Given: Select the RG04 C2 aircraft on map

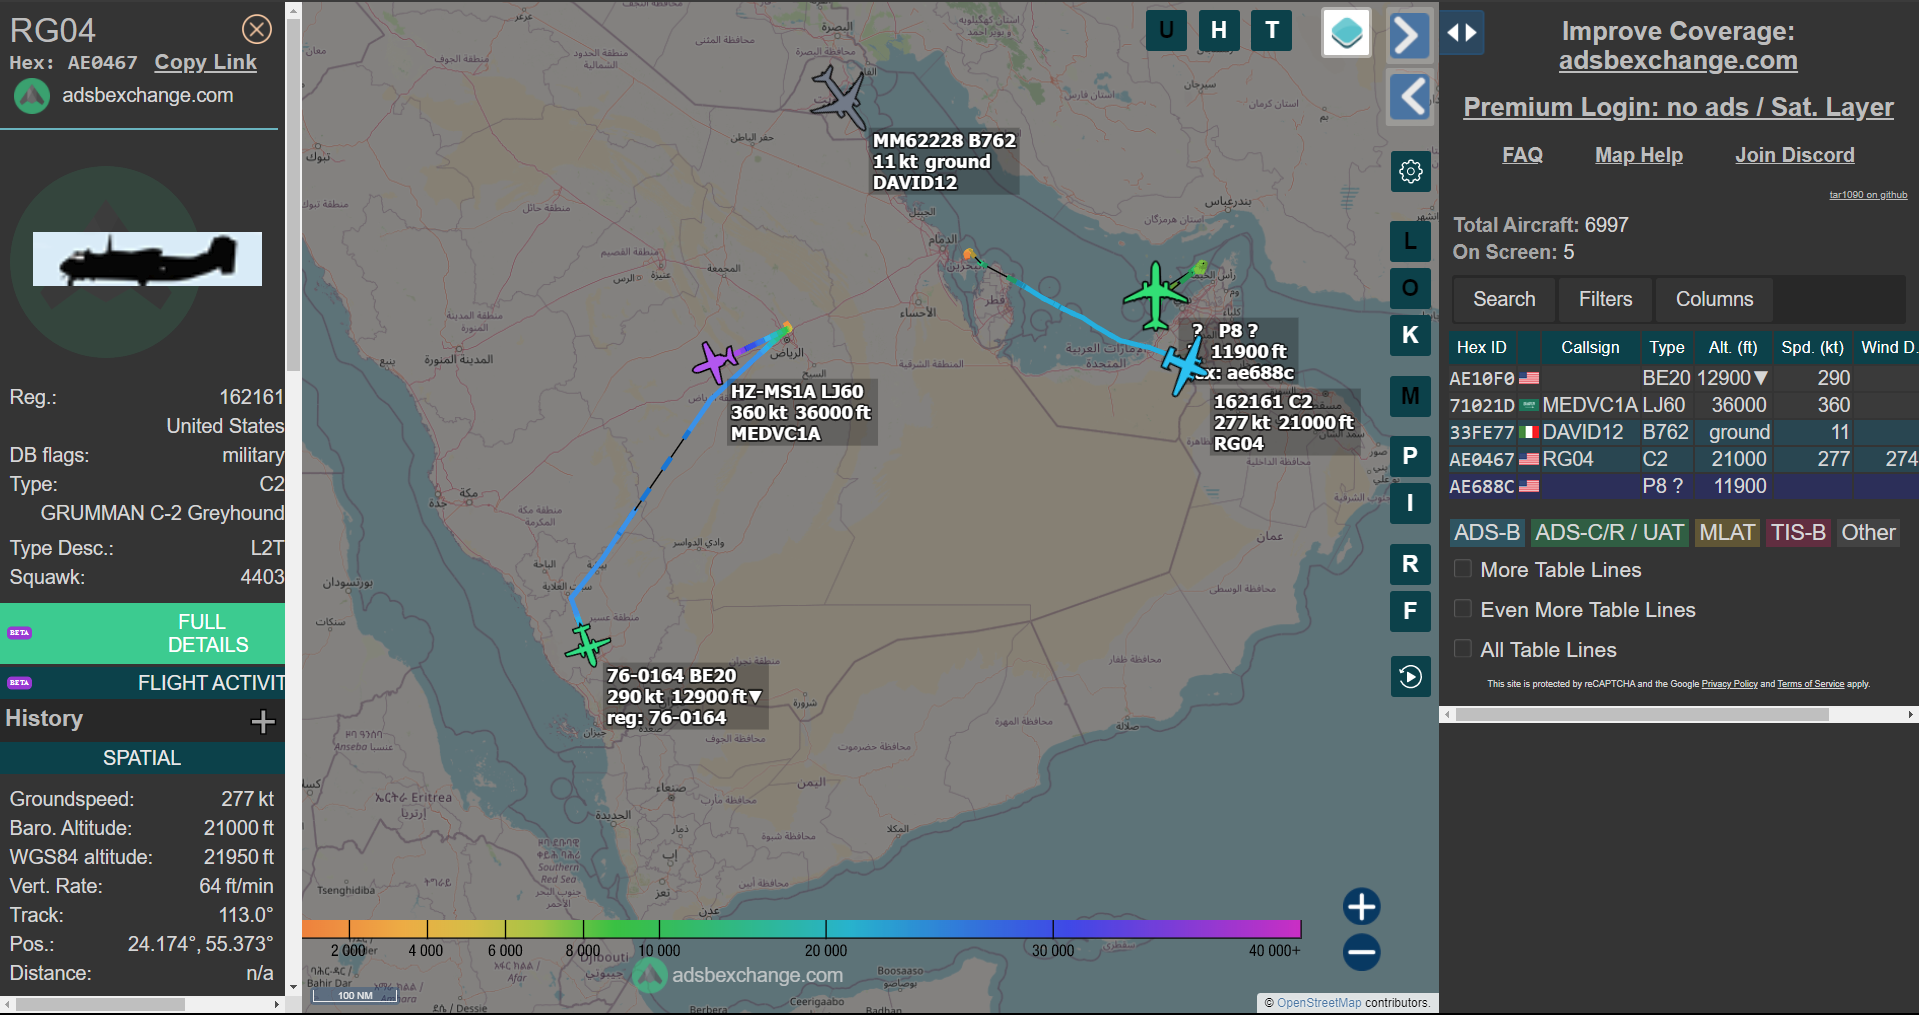Looking at the screenshot, I should coord(1184,366).
